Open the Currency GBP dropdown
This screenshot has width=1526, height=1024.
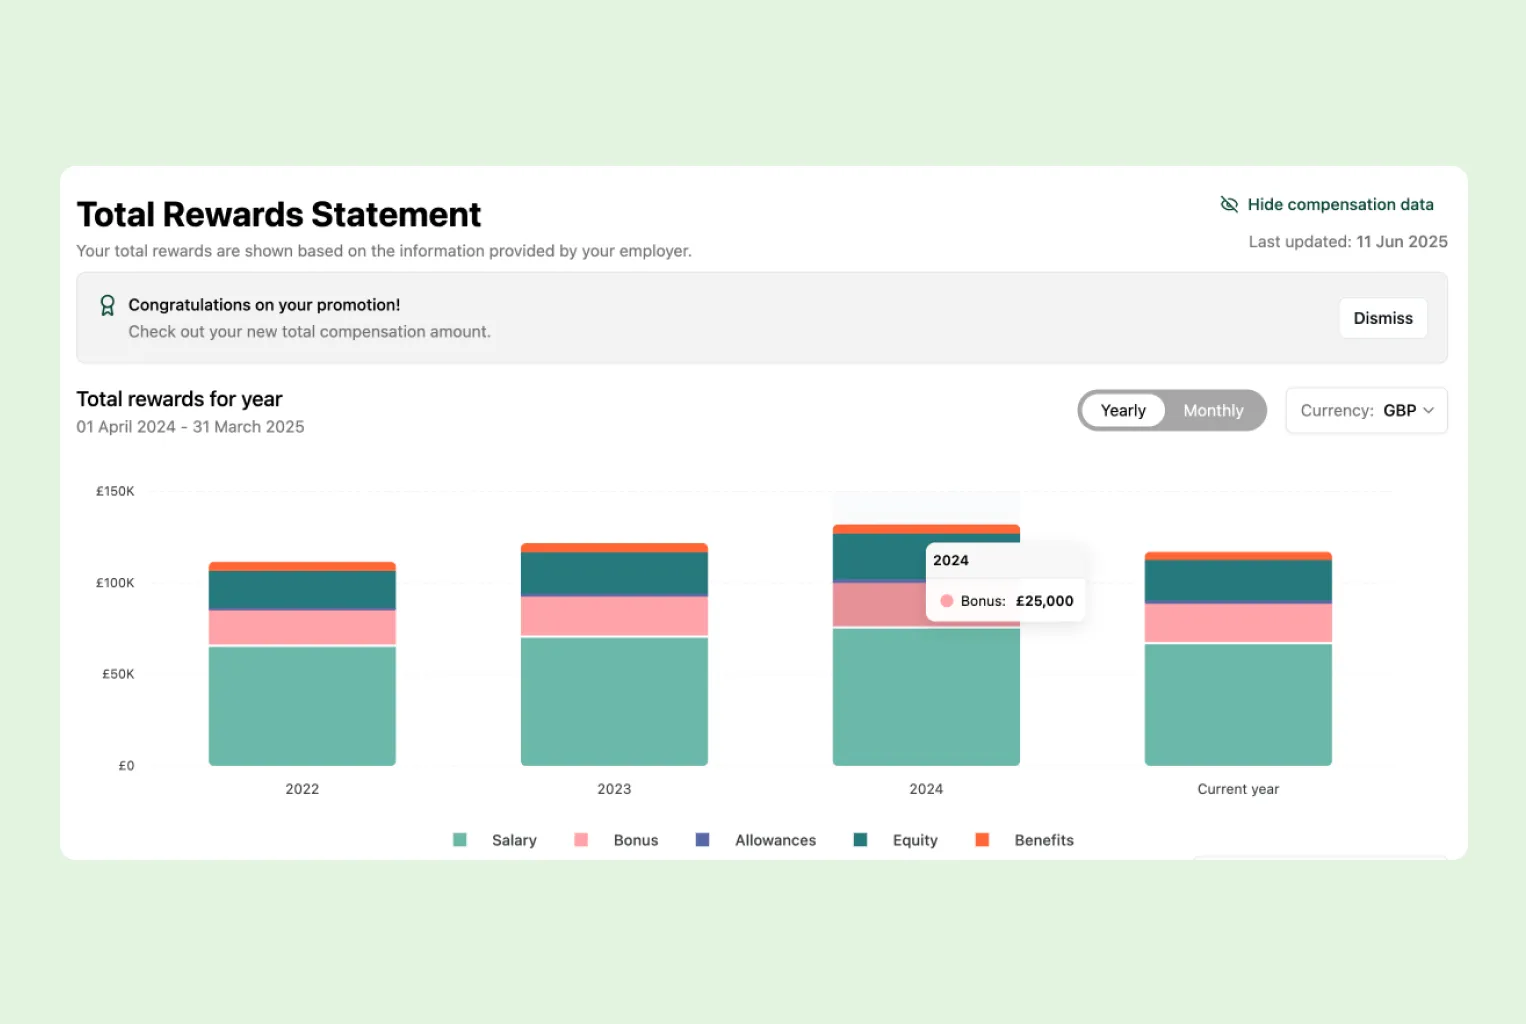point(1366,411)
